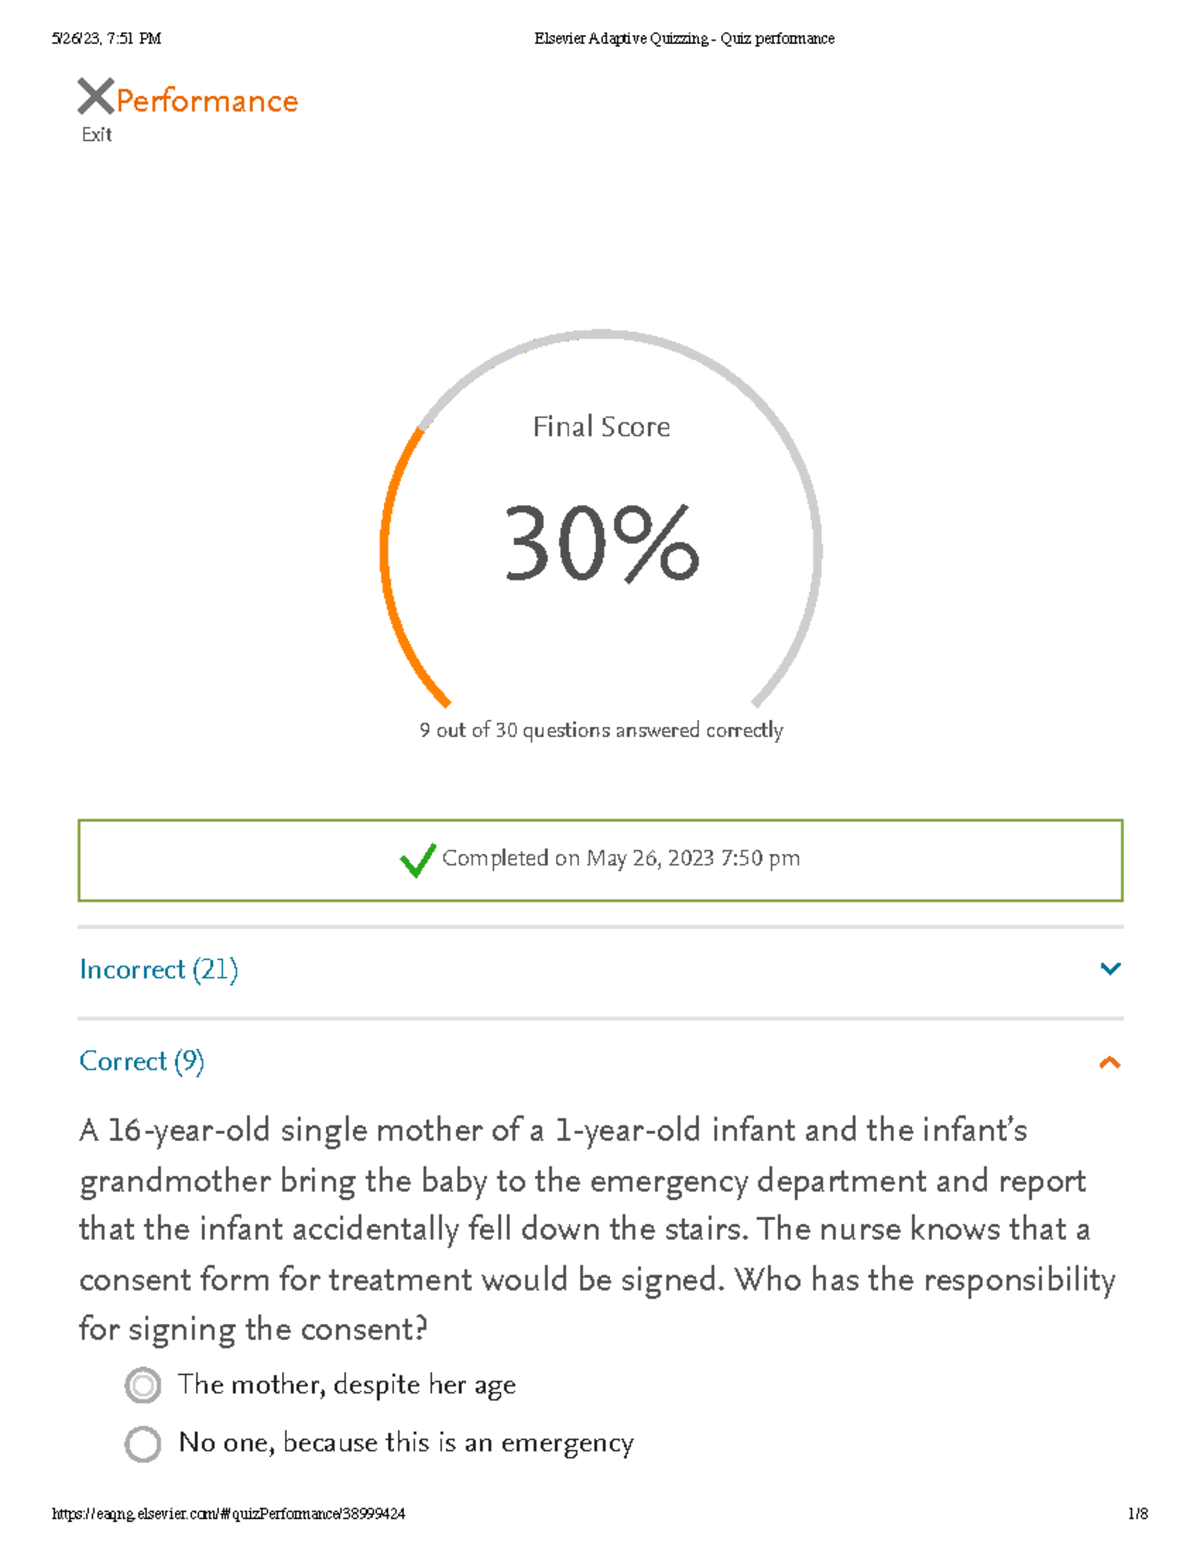Open the Incorrect answers list
This screenshot has width=1200, height=1553.
[x=159, y=969]
